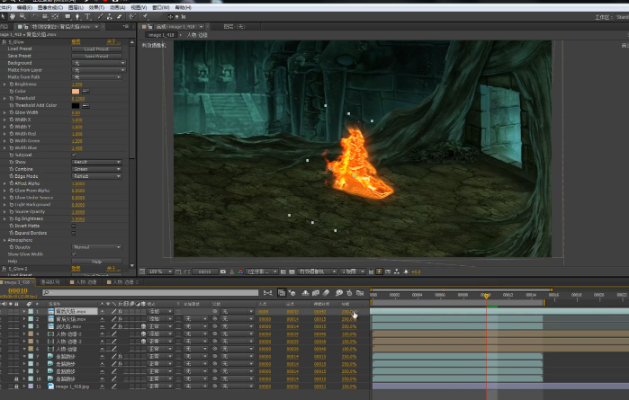629x400 pixels.
Task: Toggle the Show Glow Width checkbox
Action: pyautogui.click(x=73, y=253)
